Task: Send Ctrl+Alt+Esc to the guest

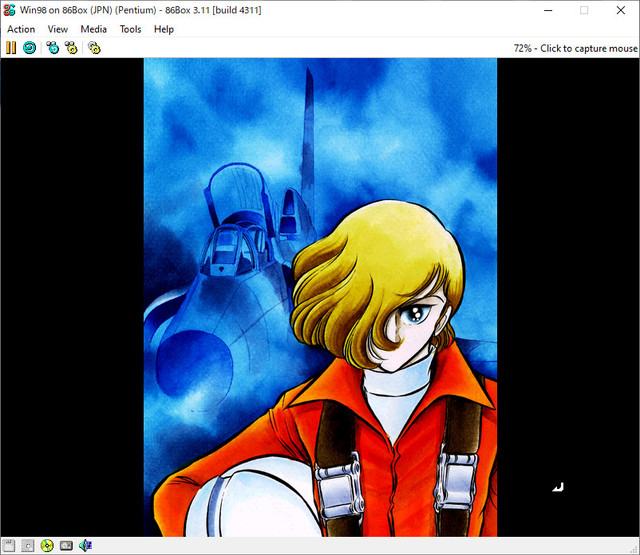Action: [x=71, y=48]
